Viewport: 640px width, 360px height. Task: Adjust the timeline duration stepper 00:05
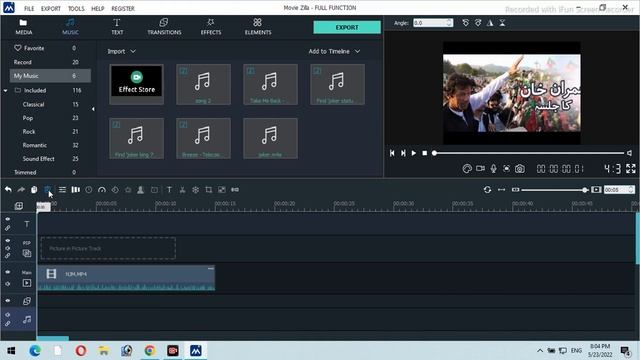tap(631, 190)
